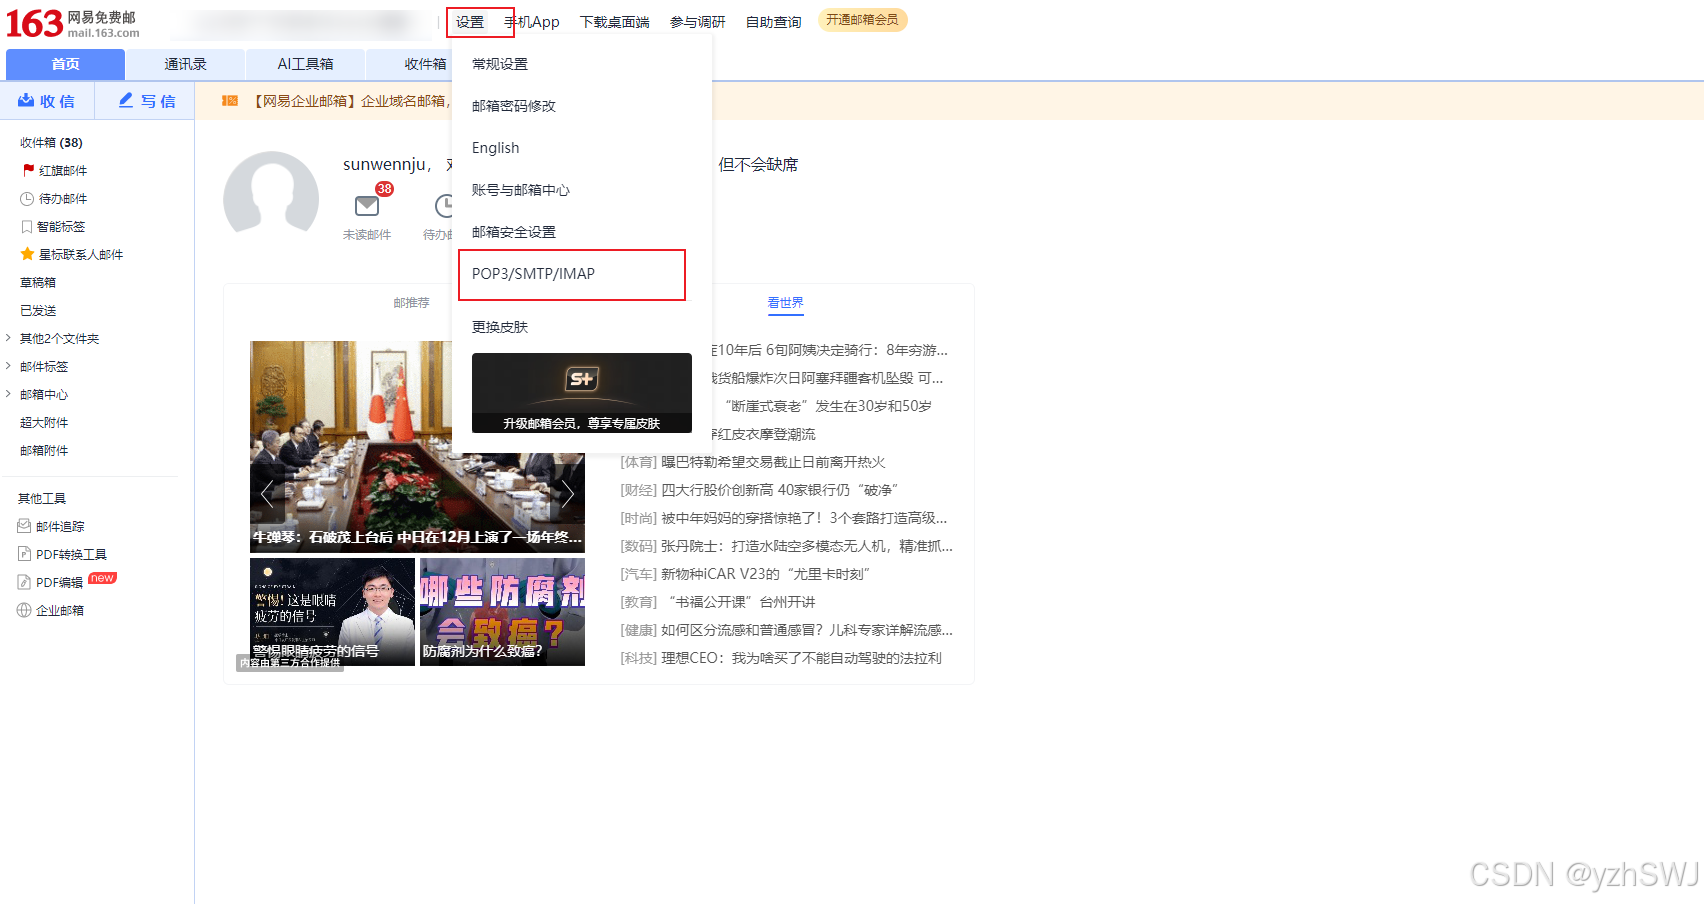Click the 邮件追踪 mail tracking icon
The width and height of the screenshot is (1704, 904).
click(24, 525)
